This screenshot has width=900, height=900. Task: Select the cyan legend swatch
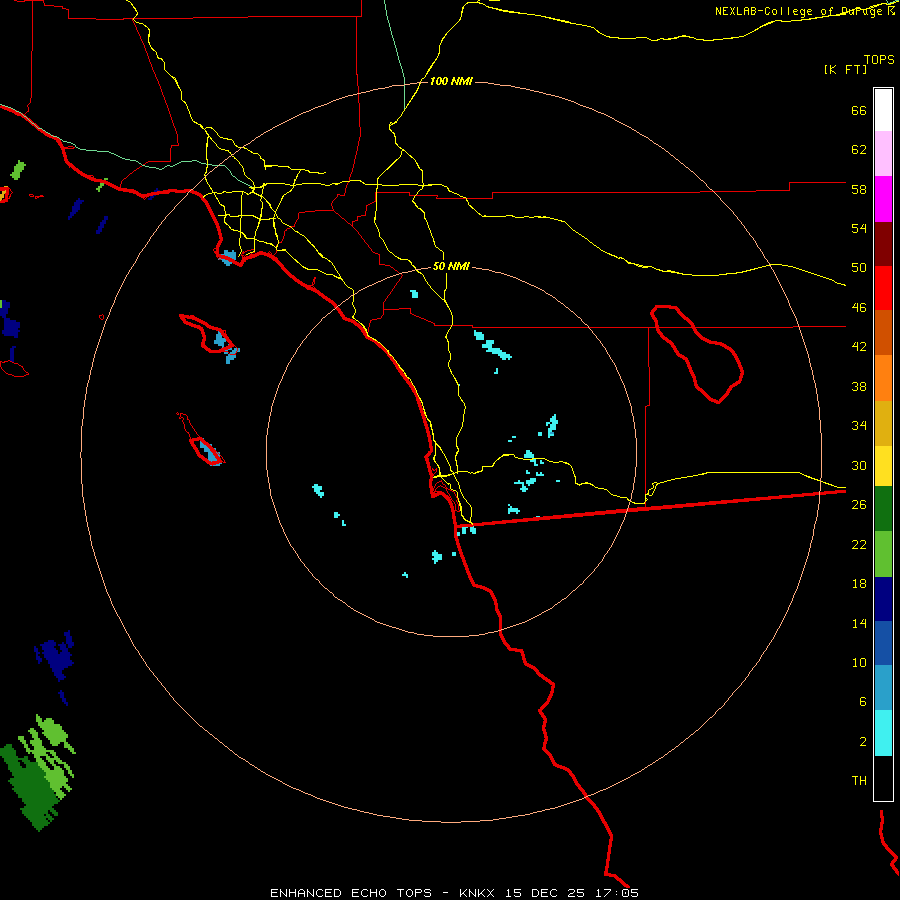click(883, 733)
